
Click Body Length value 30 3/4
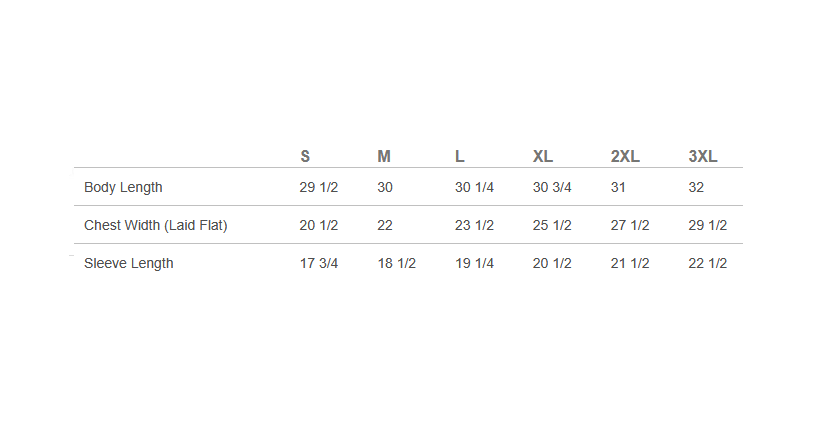552,187
